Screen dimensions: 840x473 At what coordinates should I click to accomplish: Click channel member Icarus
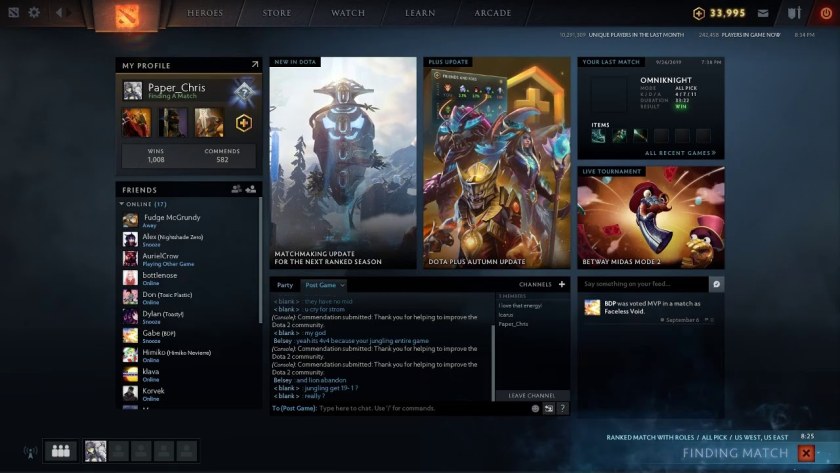pyautogui.click(x=506, y=315)
